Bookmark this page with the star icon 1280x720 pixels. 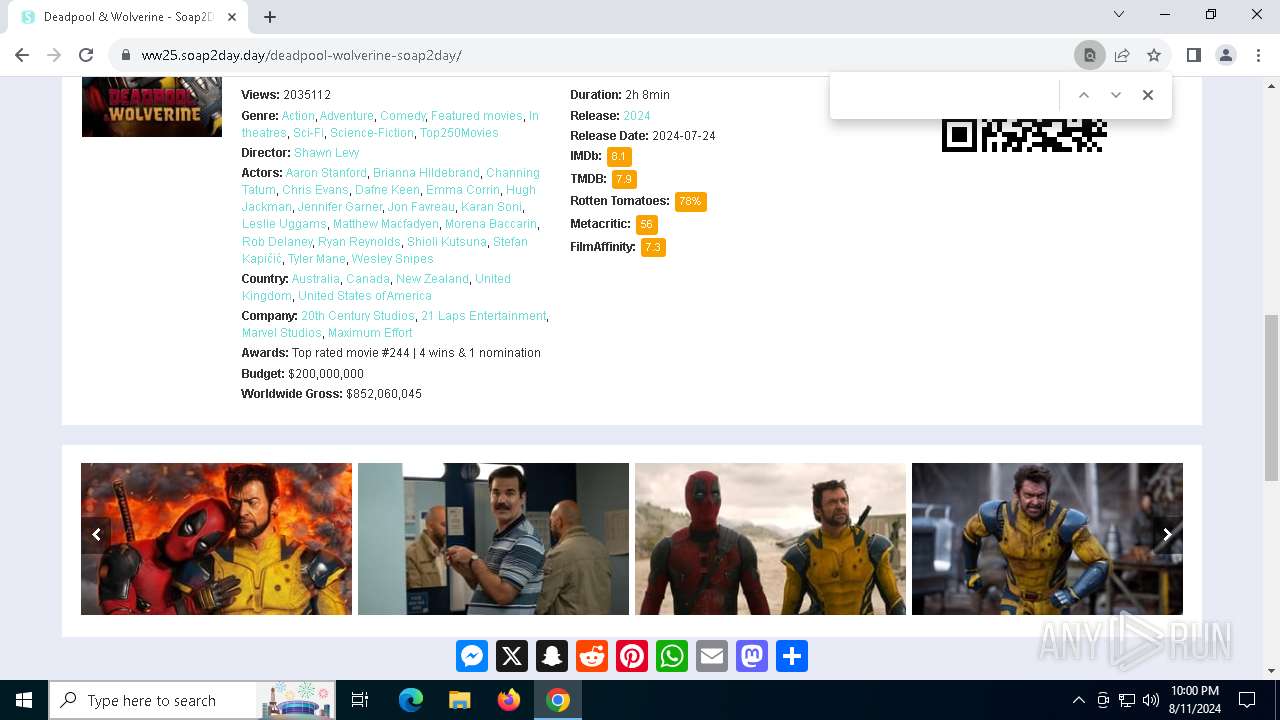coord(1154,55)
